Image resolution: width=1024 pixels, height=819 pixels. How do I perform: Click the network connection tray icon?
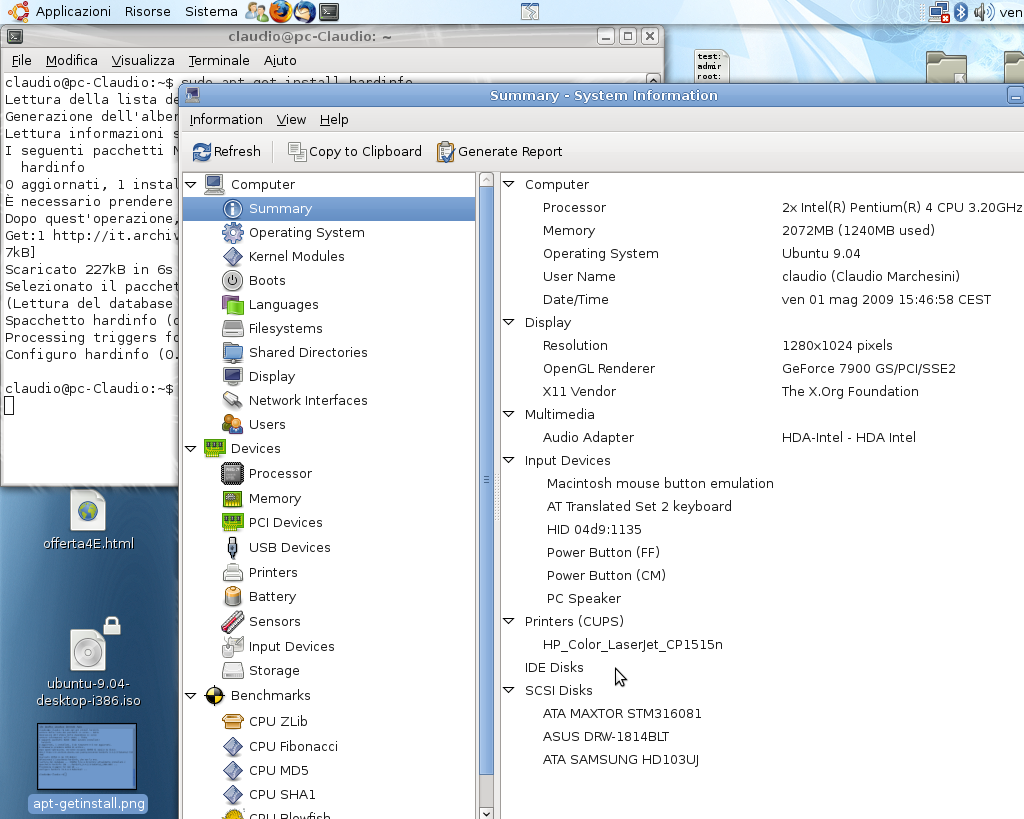(x=939, y=12)
